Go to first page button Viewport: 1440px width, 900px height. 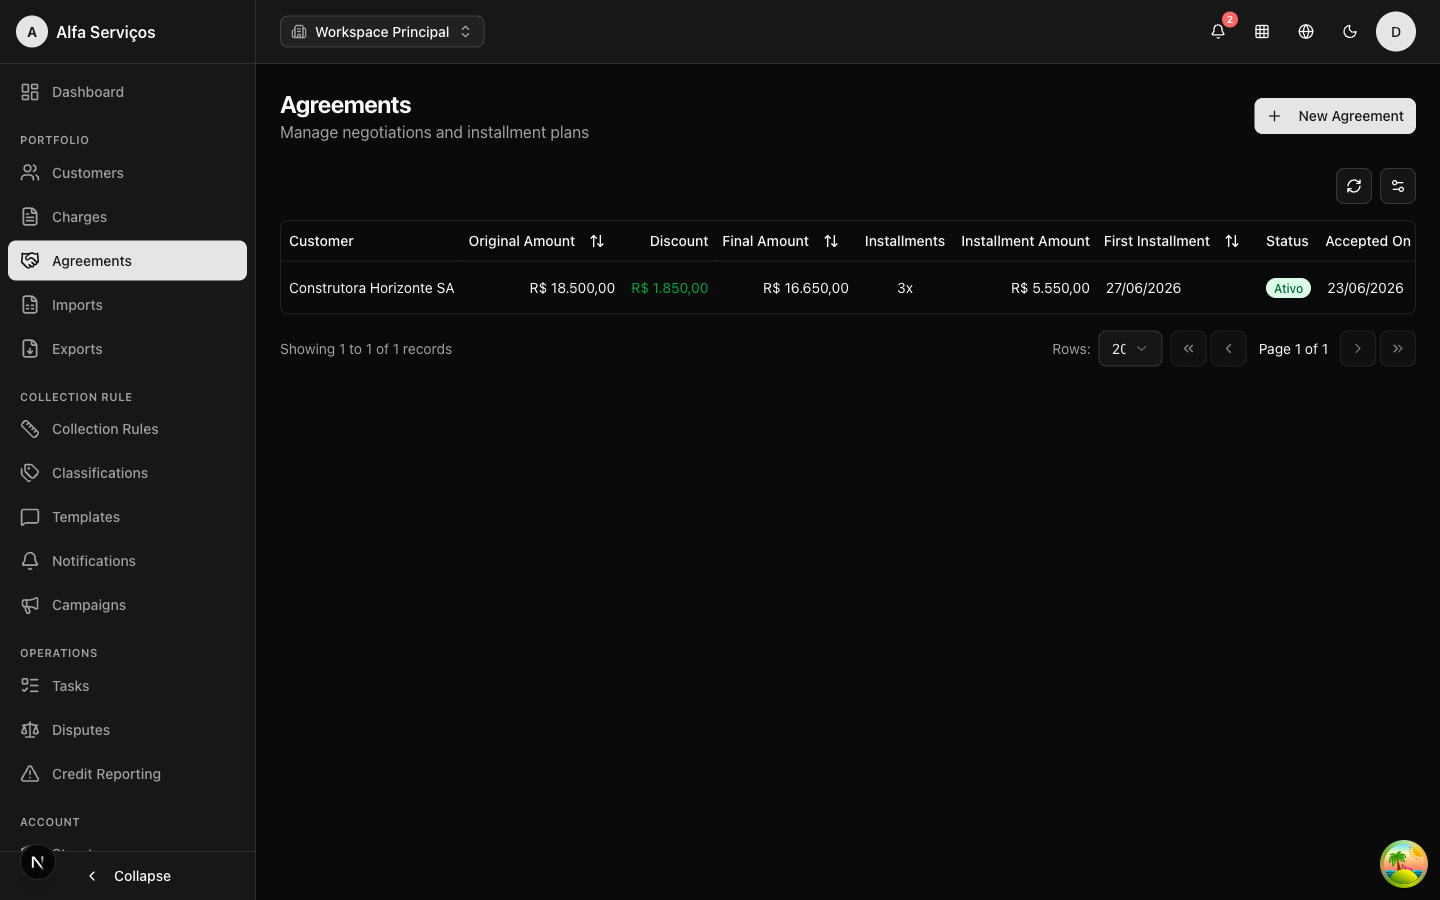1188,349
